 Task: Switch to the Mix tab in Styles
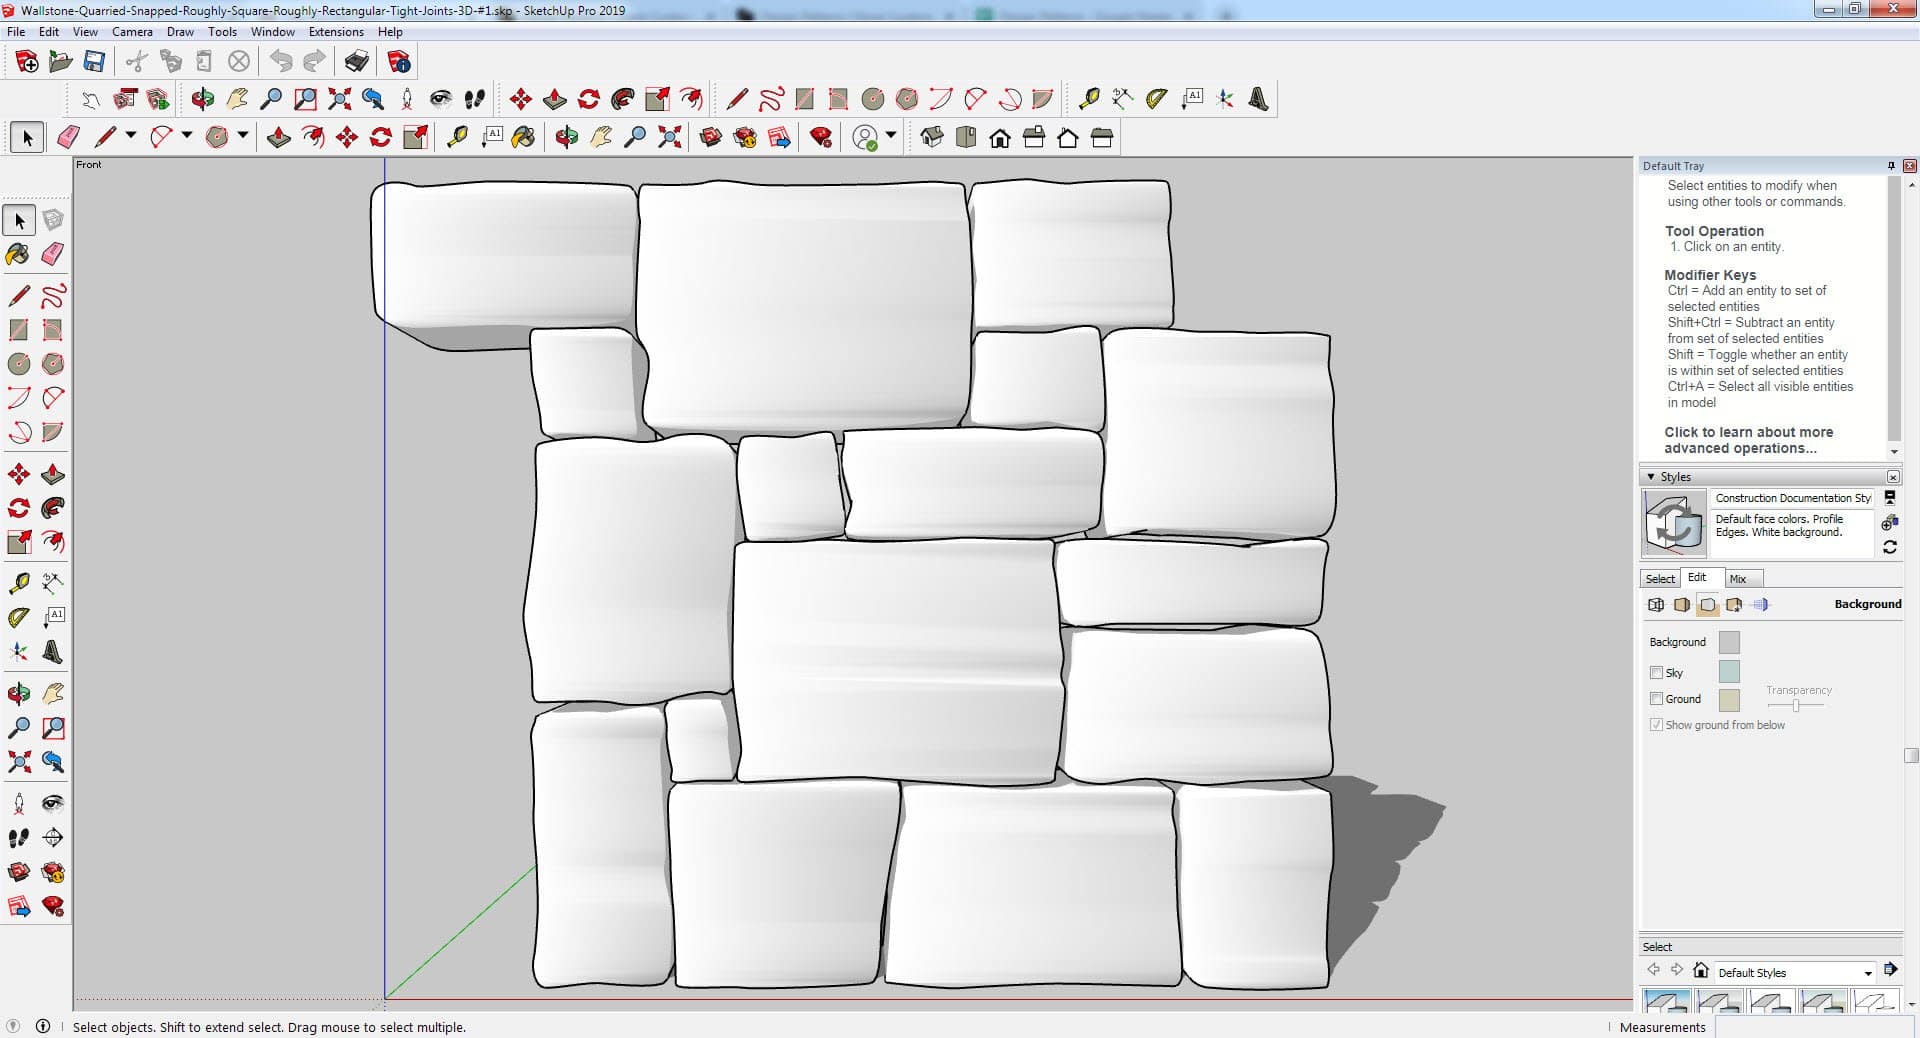click(1738, 579)
